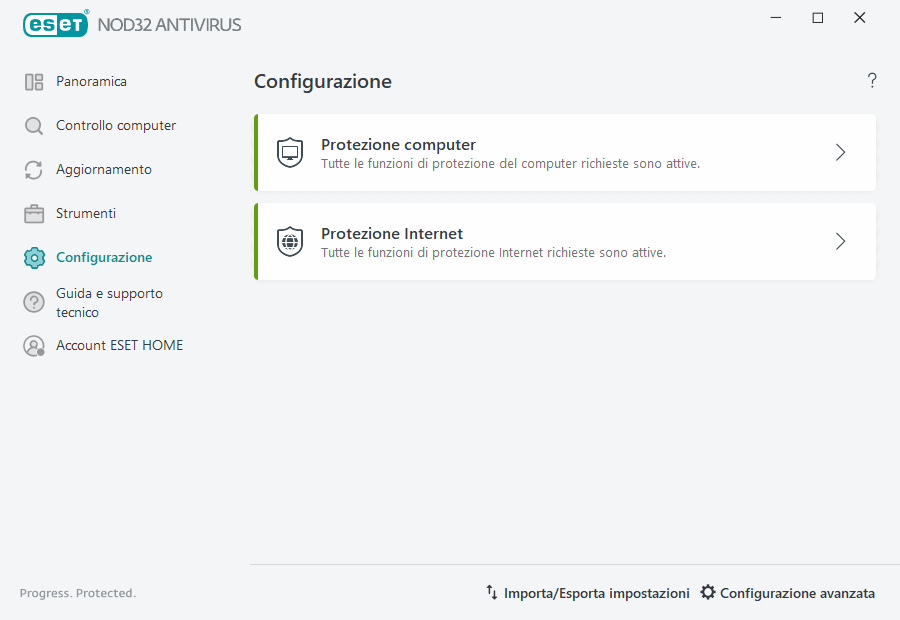Click the Configurazione avanzata gear icon
900x620 pixels.
(x=707, y=592)
